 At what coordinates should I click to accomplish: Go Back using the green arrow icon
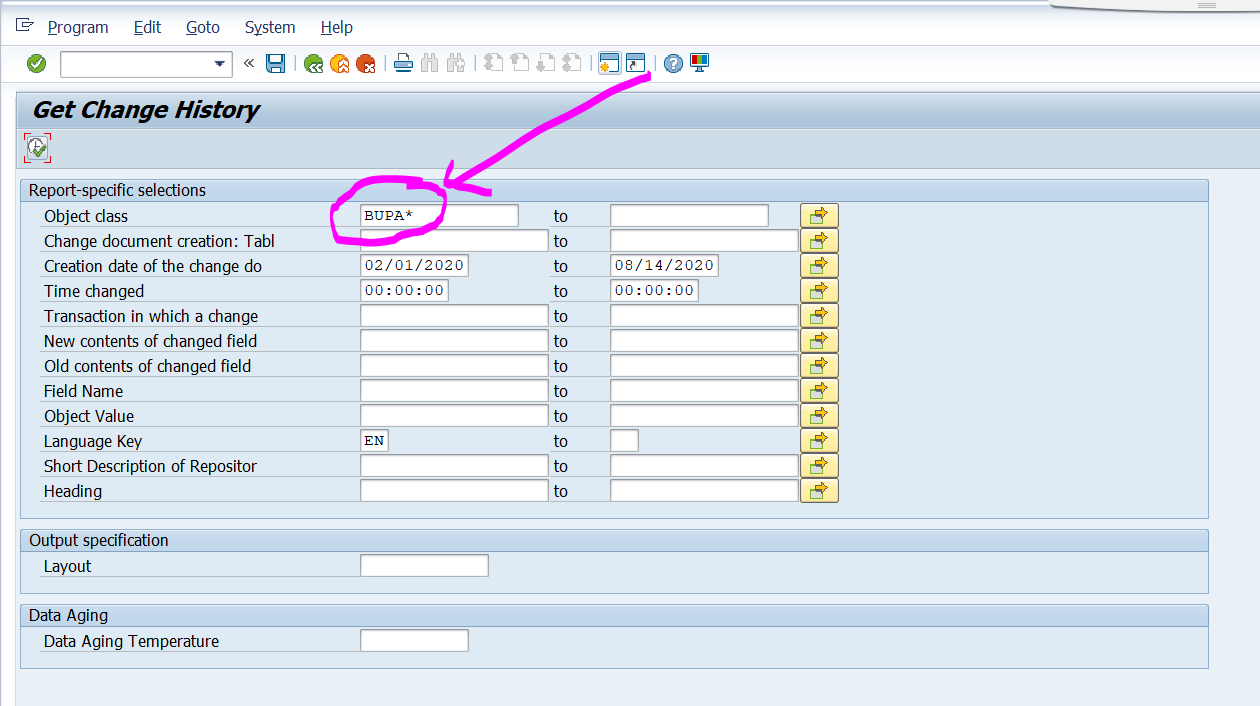click(312, 63)
